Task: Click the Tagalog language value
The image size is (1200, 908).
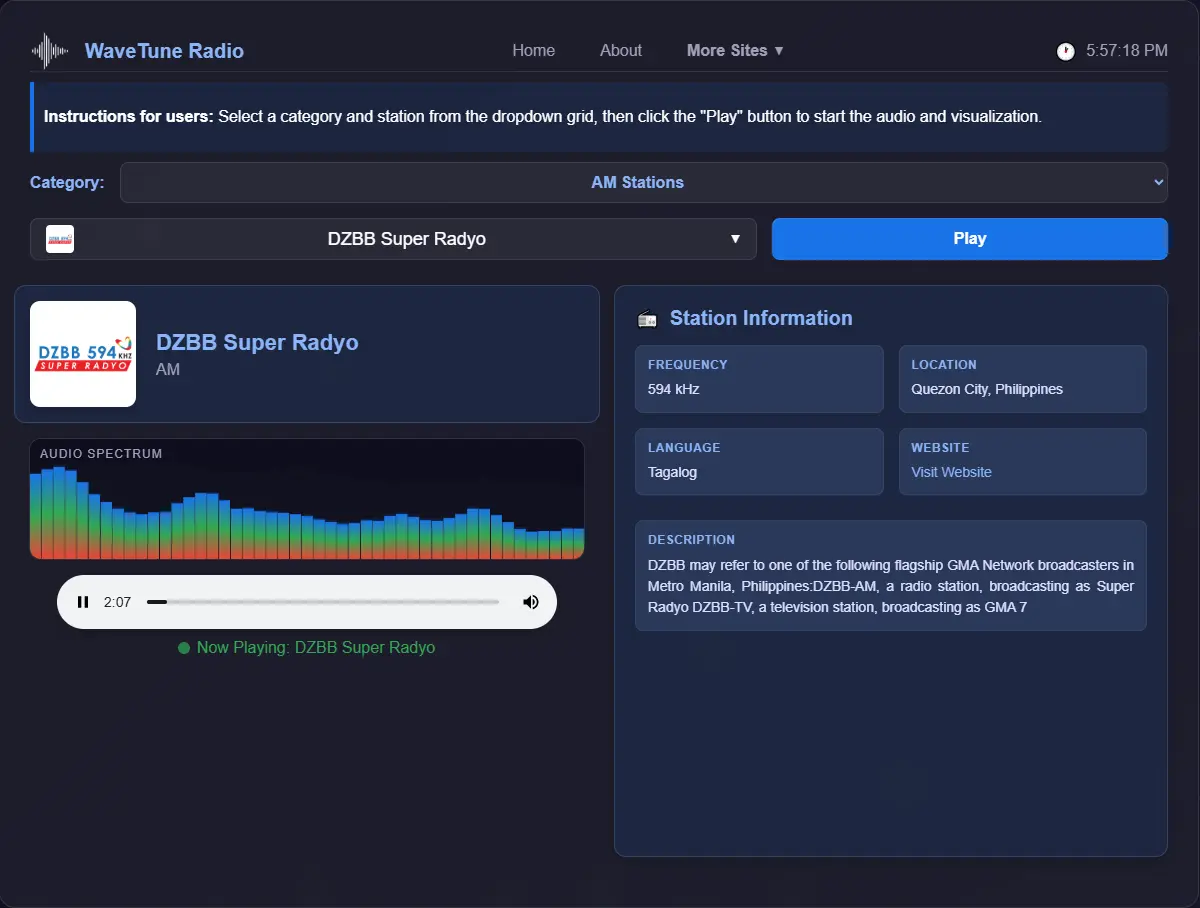Action: pyautogui.click(x=673, y=472)
